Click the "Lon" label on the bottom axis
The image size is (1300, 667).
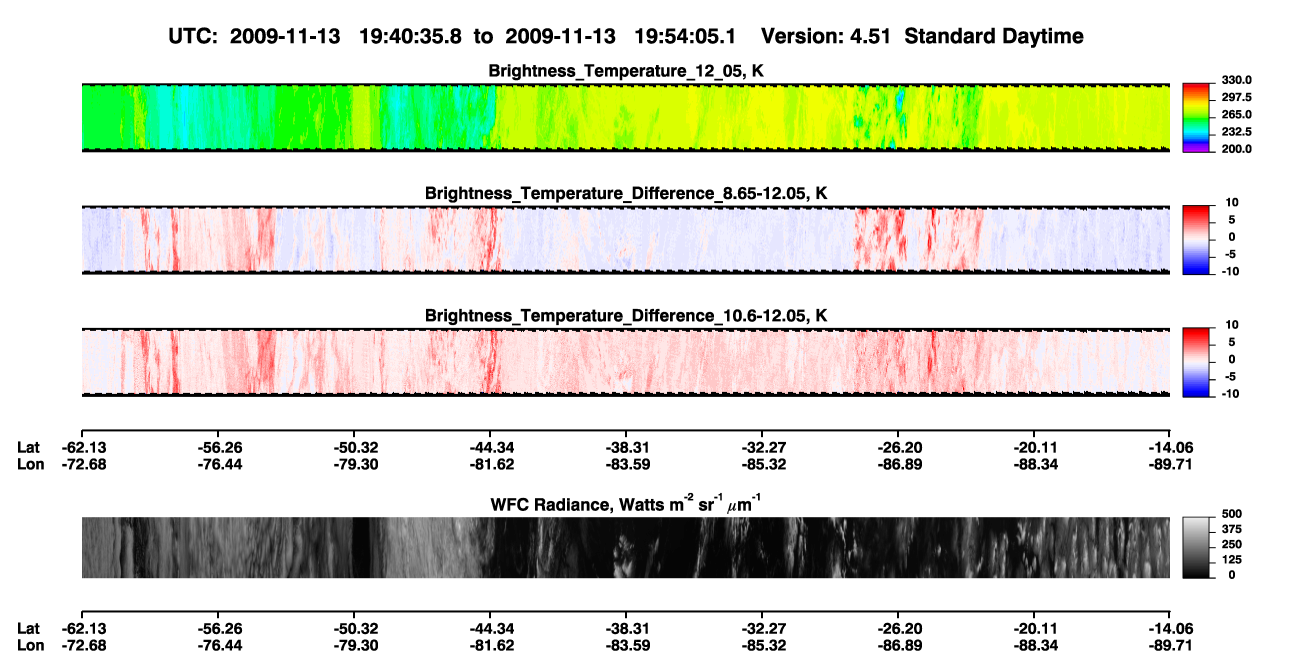31,645
